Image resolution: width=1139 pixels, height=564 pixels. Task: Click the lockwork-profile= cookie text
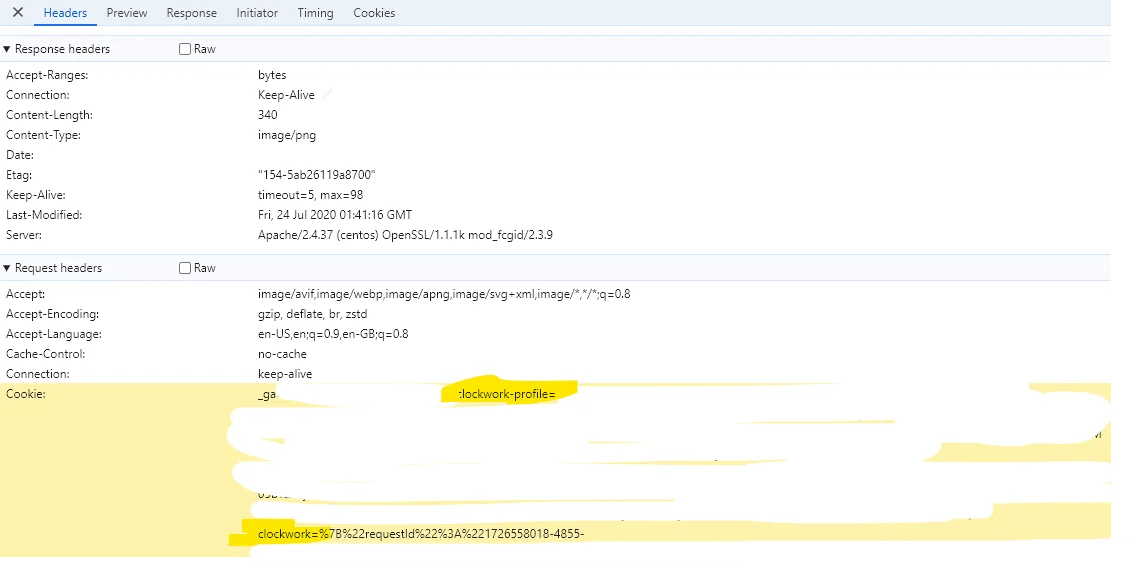click(x=507, y=394)
